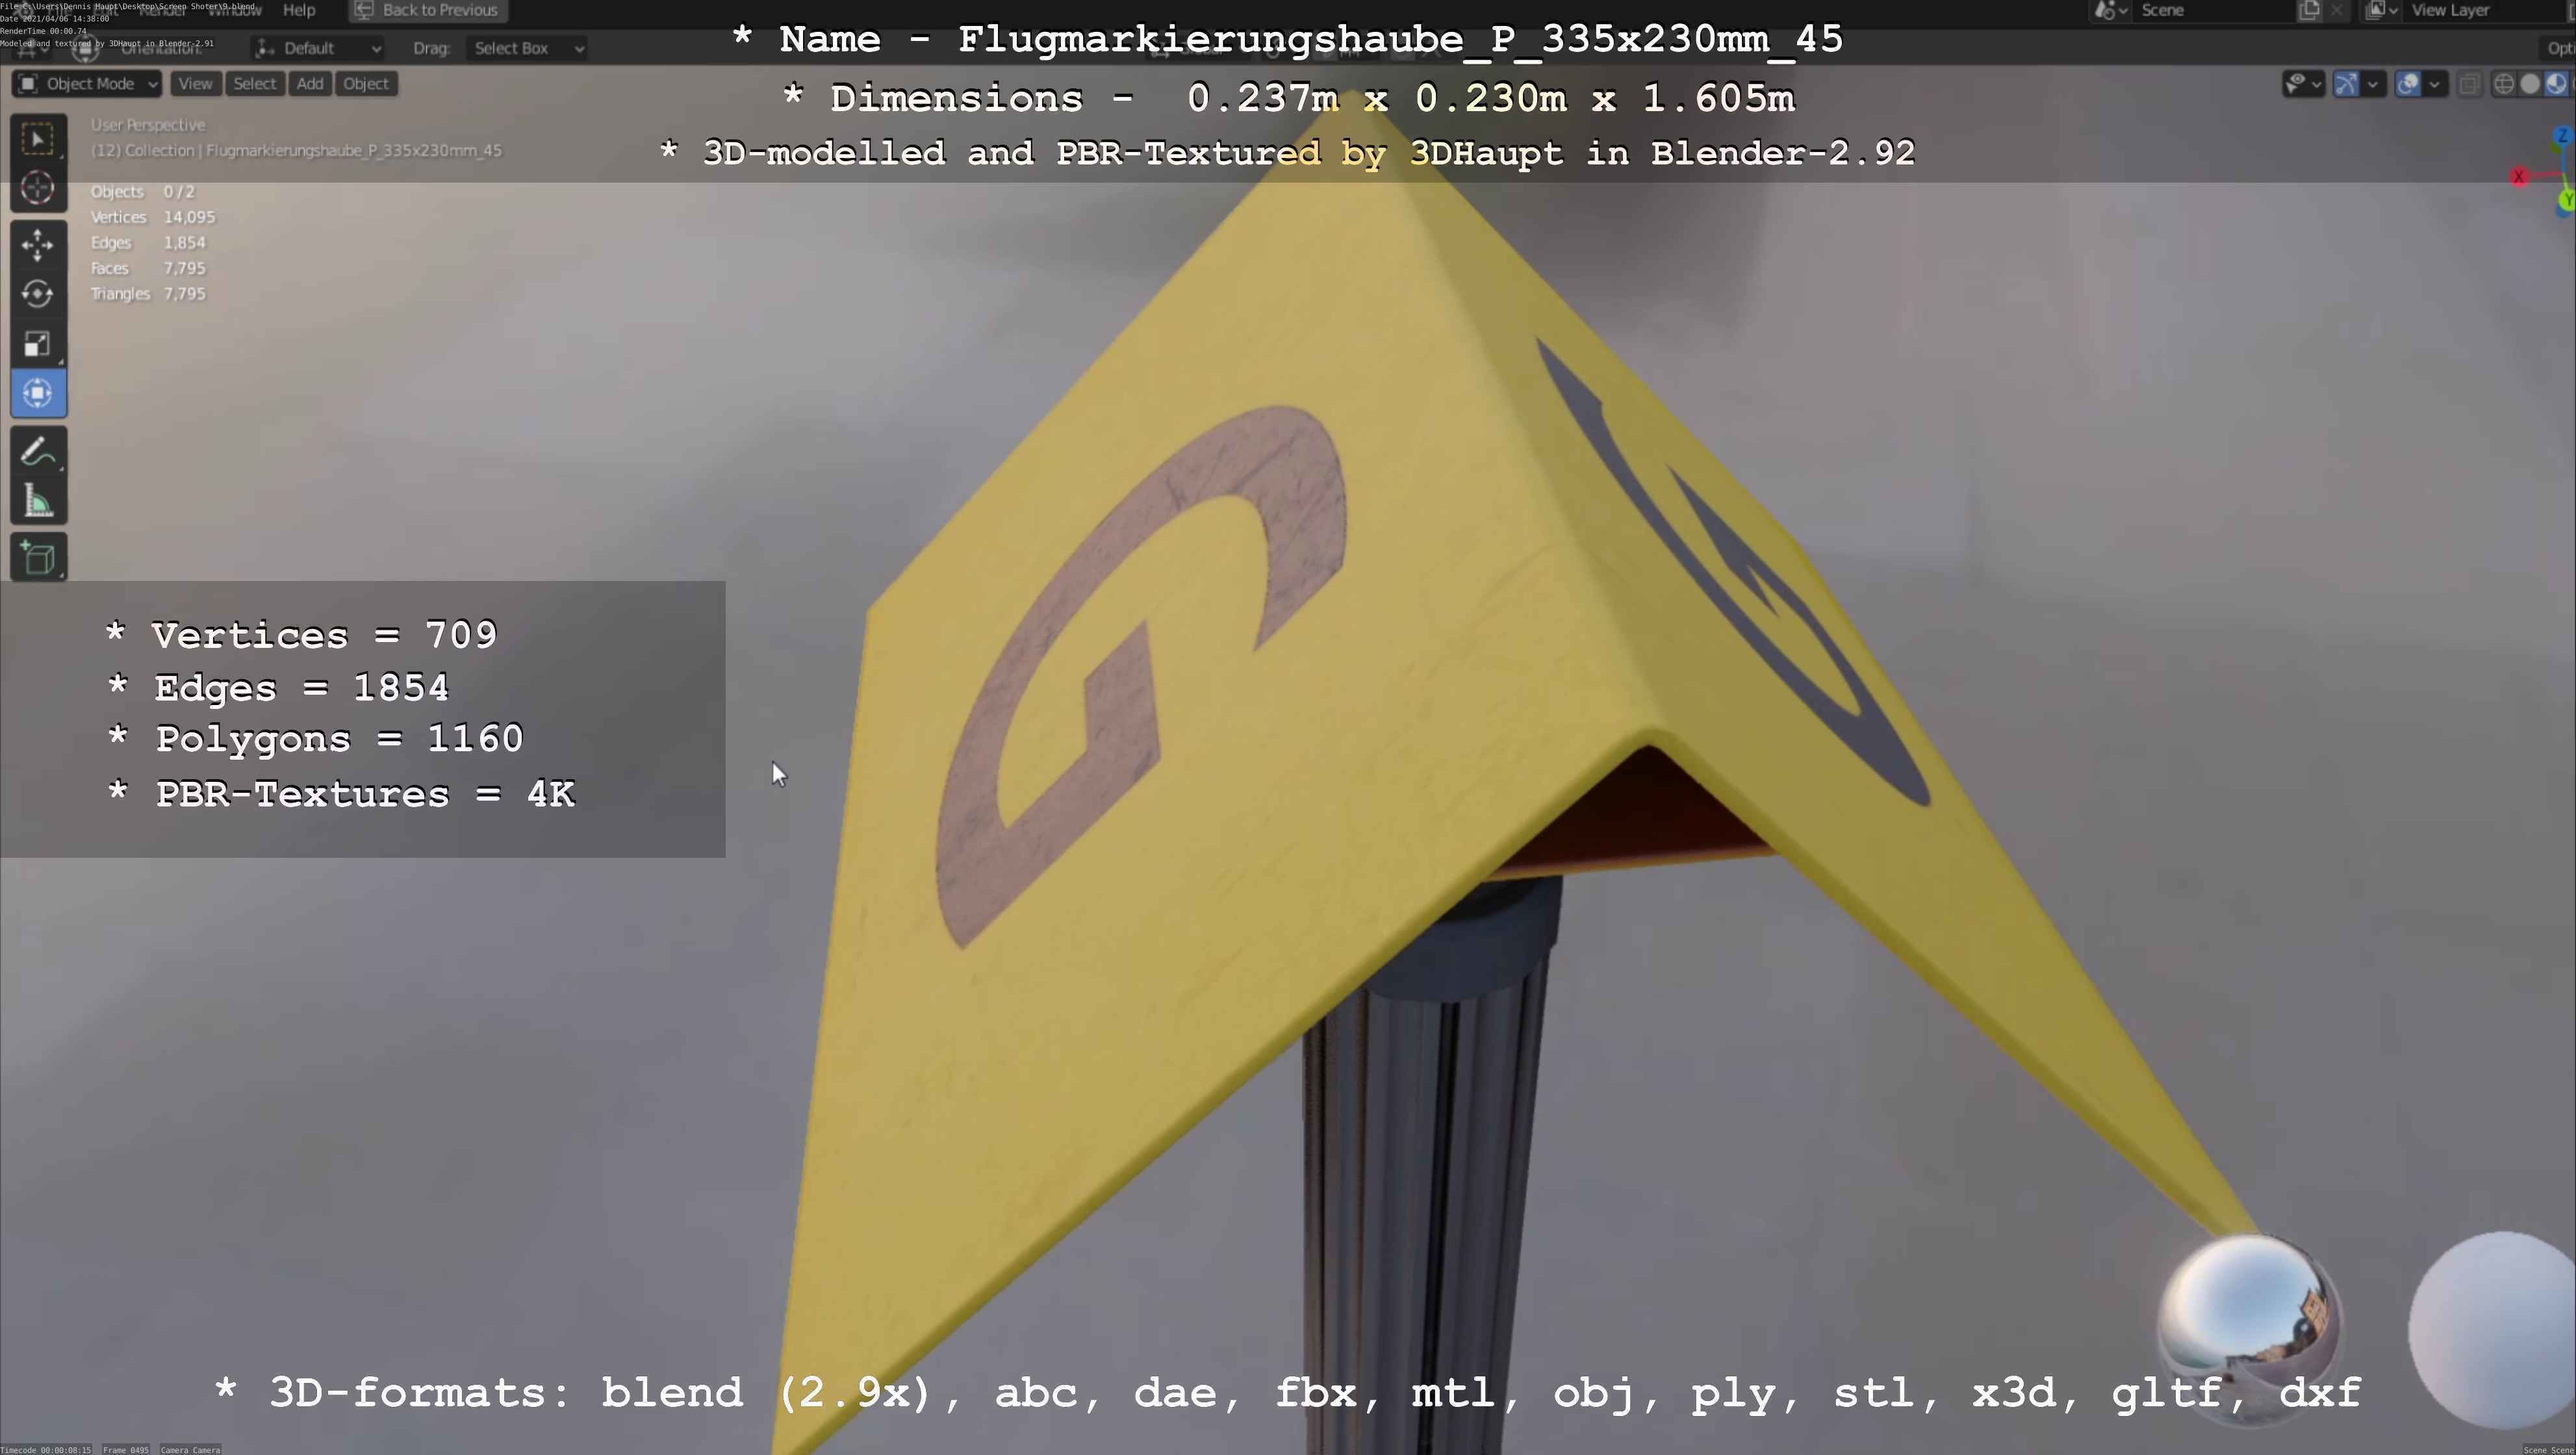
Task: Click the 'Vertices 14,095' statistic
Action: pos(152,217)
